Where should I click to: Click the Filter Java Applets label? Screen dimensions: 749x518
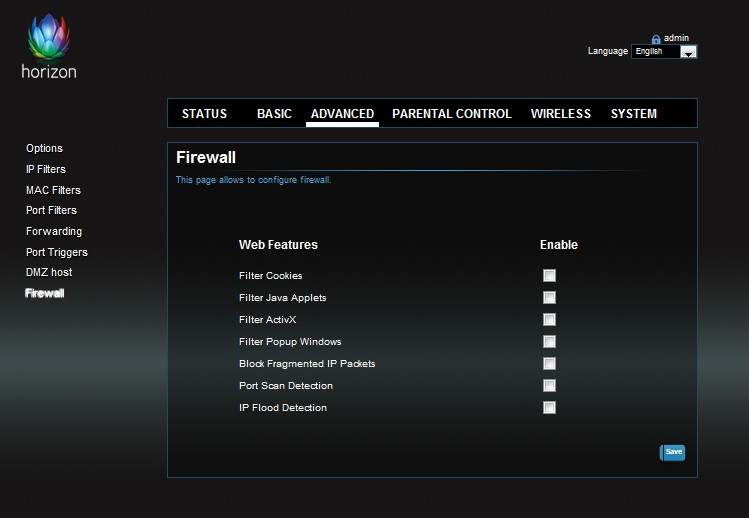coord(282,298)
